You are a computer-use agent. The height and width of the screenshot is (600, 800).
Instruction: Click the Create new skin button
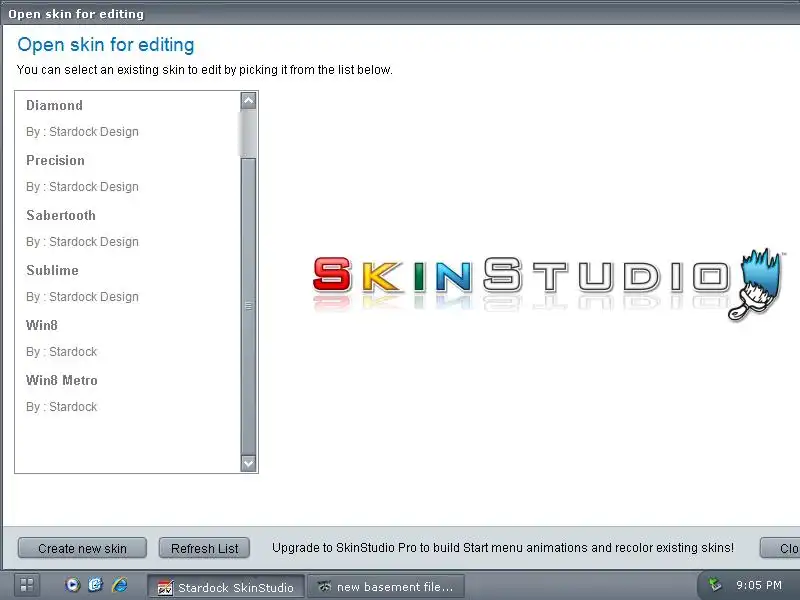coord(82,548)
